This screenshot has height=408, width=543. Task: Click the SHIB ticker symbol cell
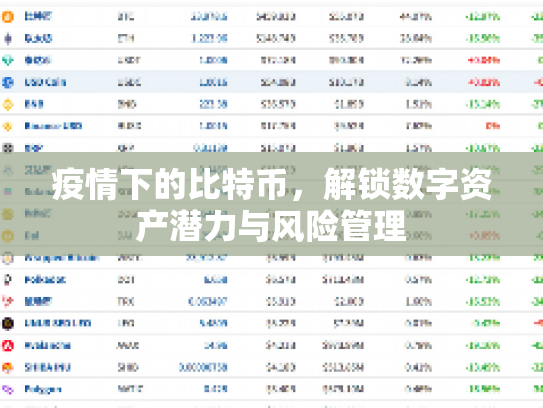click(x=128, y=367)
